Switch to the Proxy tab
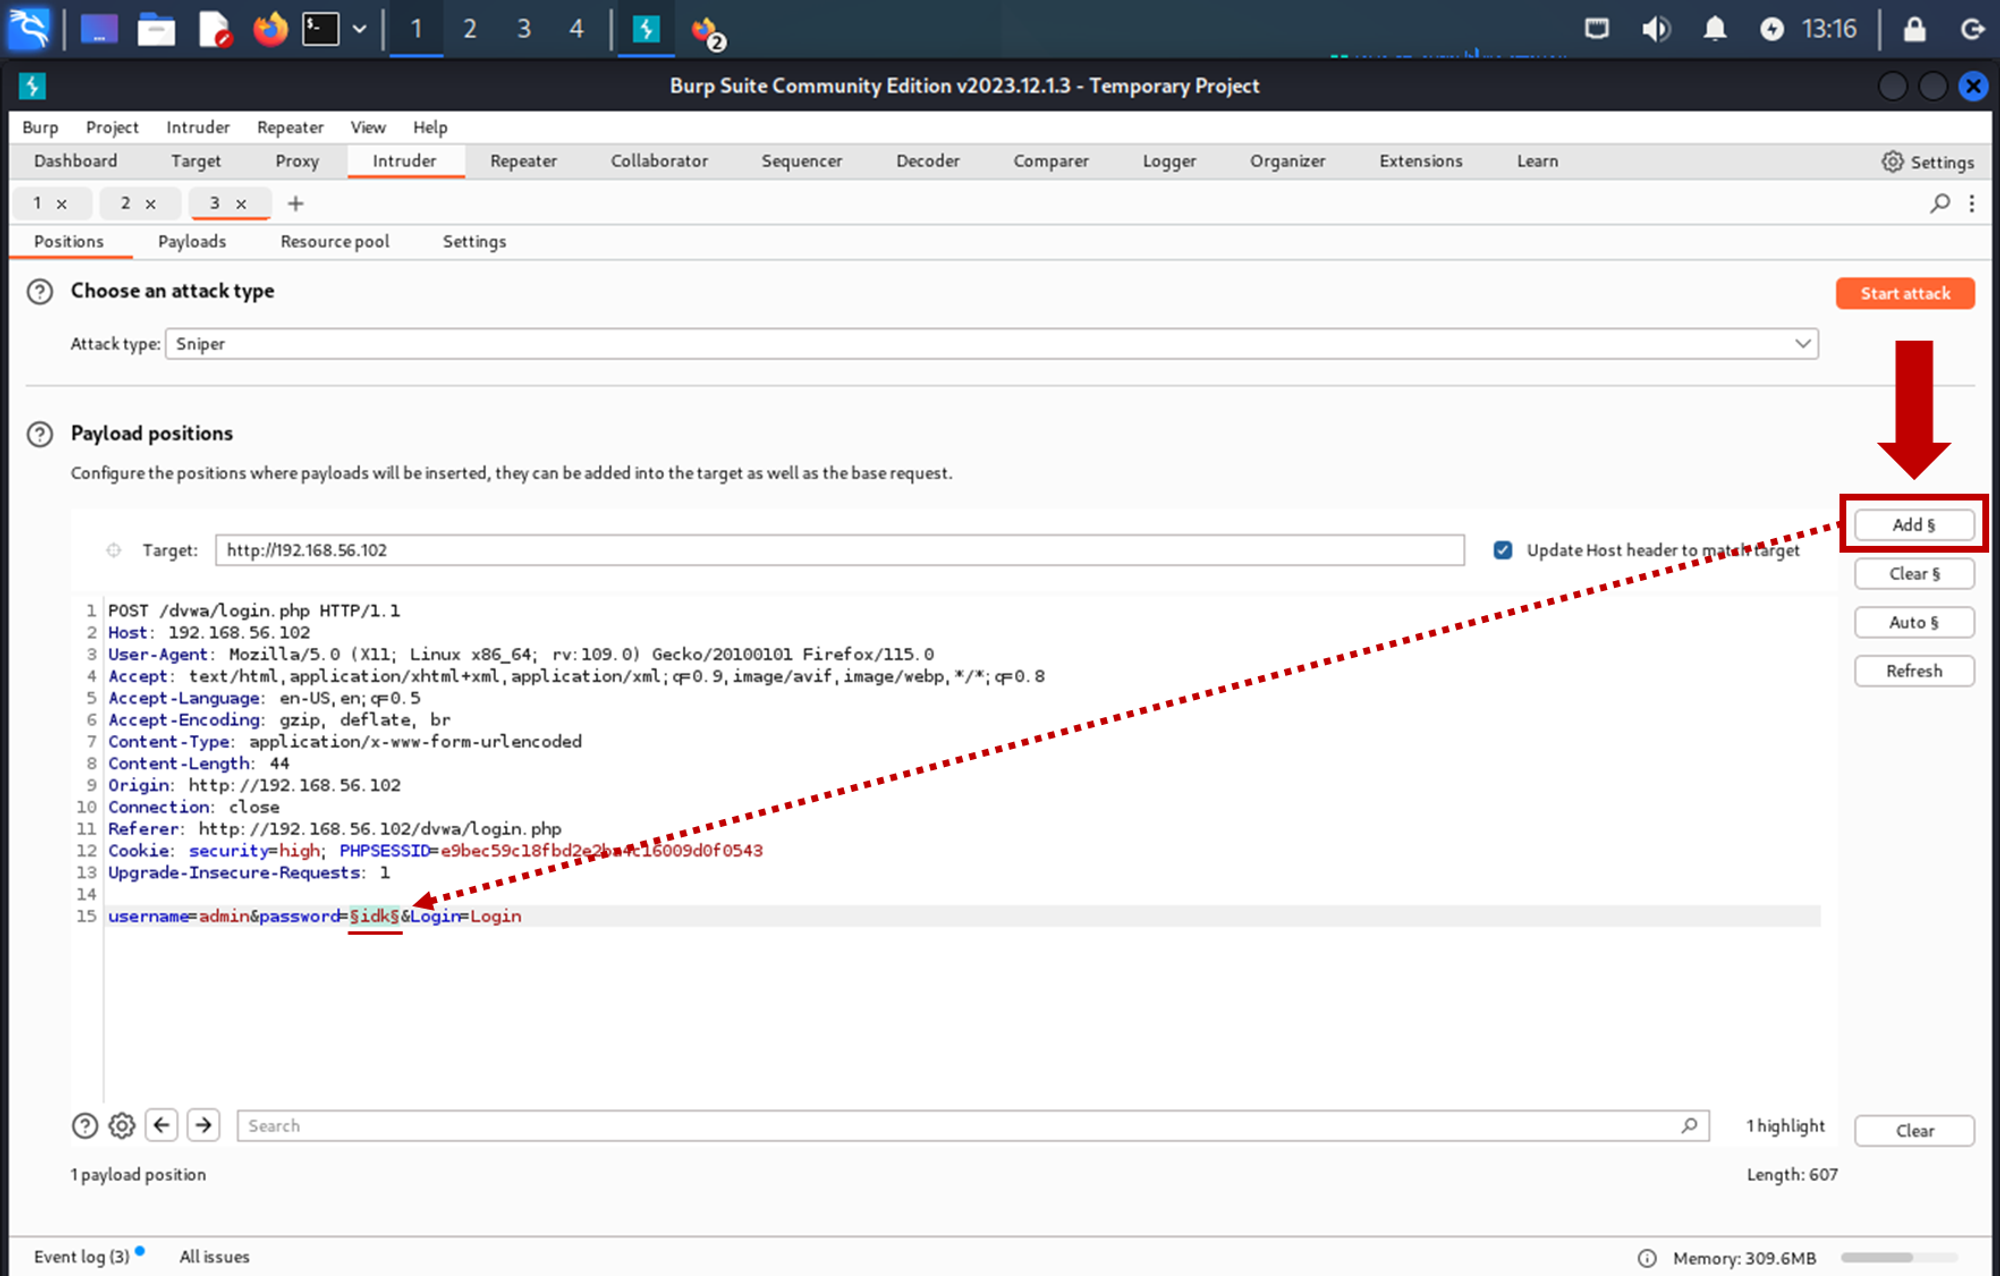The image size is (2000, 1276). 297,161
